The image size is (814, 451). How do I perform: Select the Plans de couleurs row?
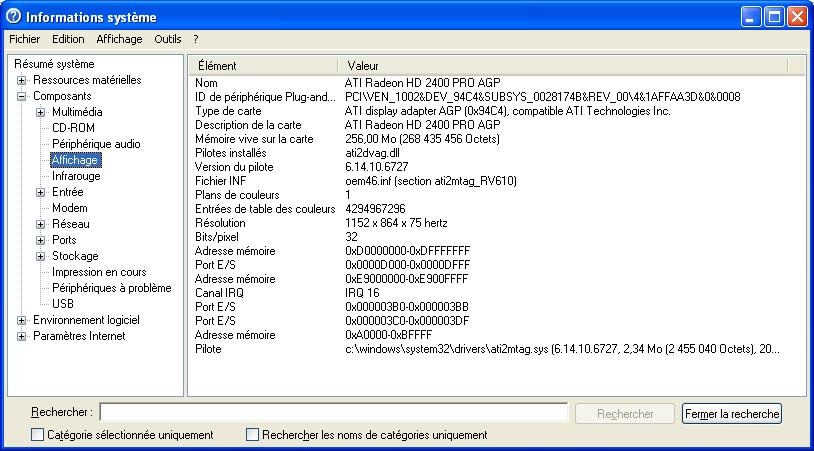tap(497, 195)
